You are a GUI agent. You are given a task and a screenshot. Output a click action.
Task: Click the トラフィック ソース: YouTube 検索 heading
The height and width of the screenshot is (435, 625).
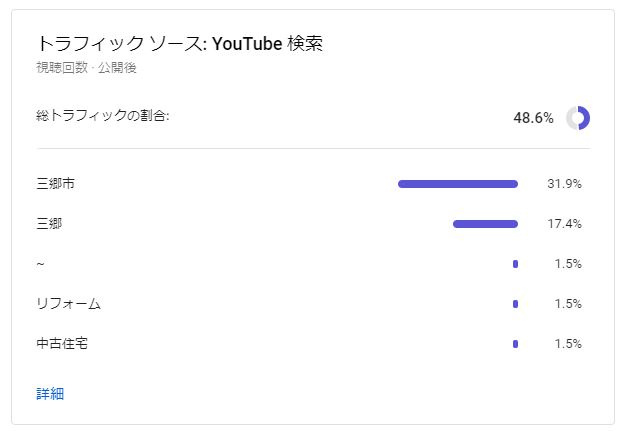click(180, 43)
